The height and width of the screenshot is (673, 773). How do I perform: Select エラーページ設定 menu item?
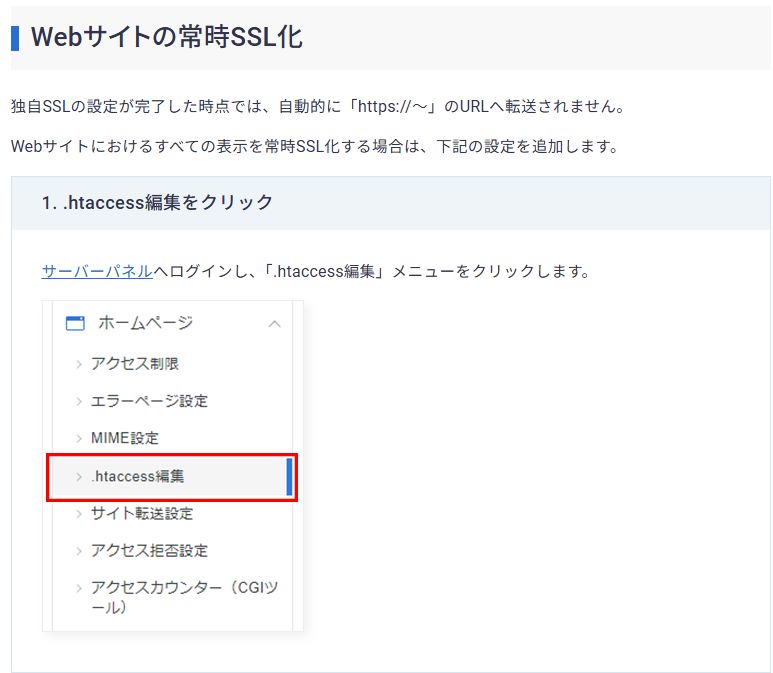click(149, 401)
